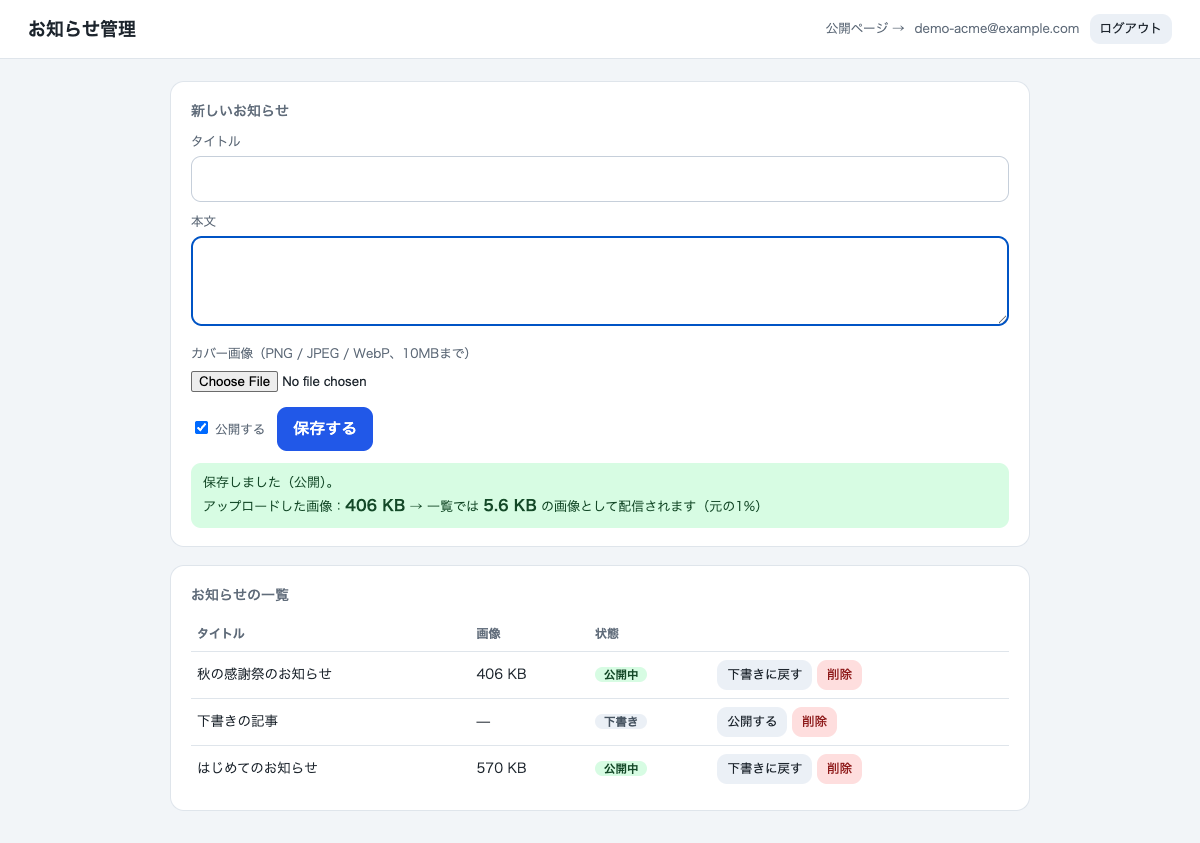This screenshot has height=843, width=1200.
Task: Click the タイトル column header in the list
Action: pos(221,634)
